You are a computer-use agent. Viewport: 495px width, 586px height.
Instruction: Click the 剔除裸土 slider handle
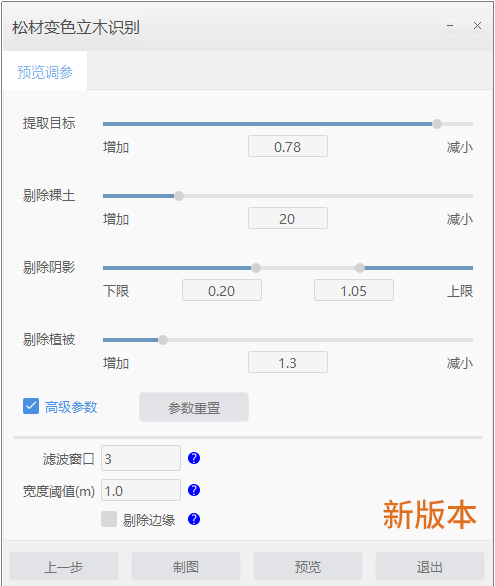click(x=179, y=196)
